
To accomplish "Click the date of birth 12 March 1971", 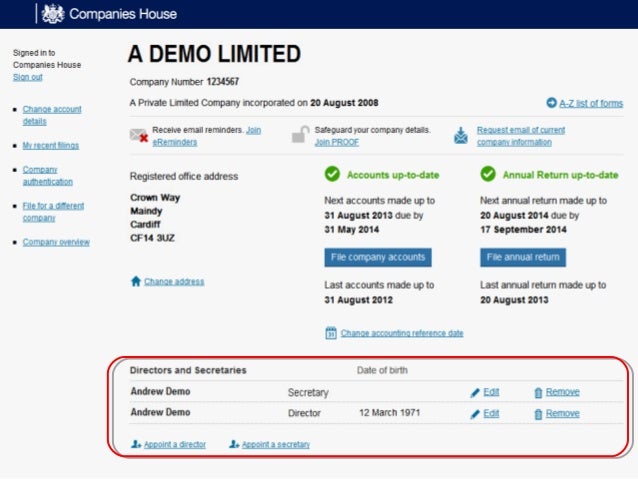I will click(389, 413).
